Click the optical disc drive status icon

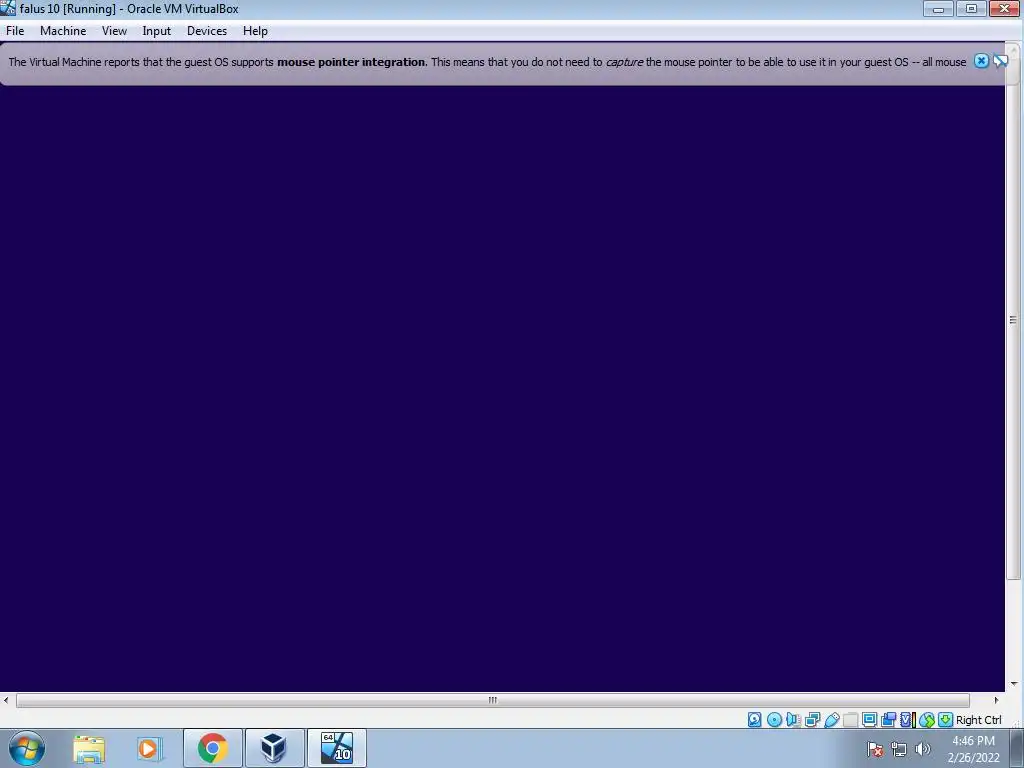pos(774,720)
